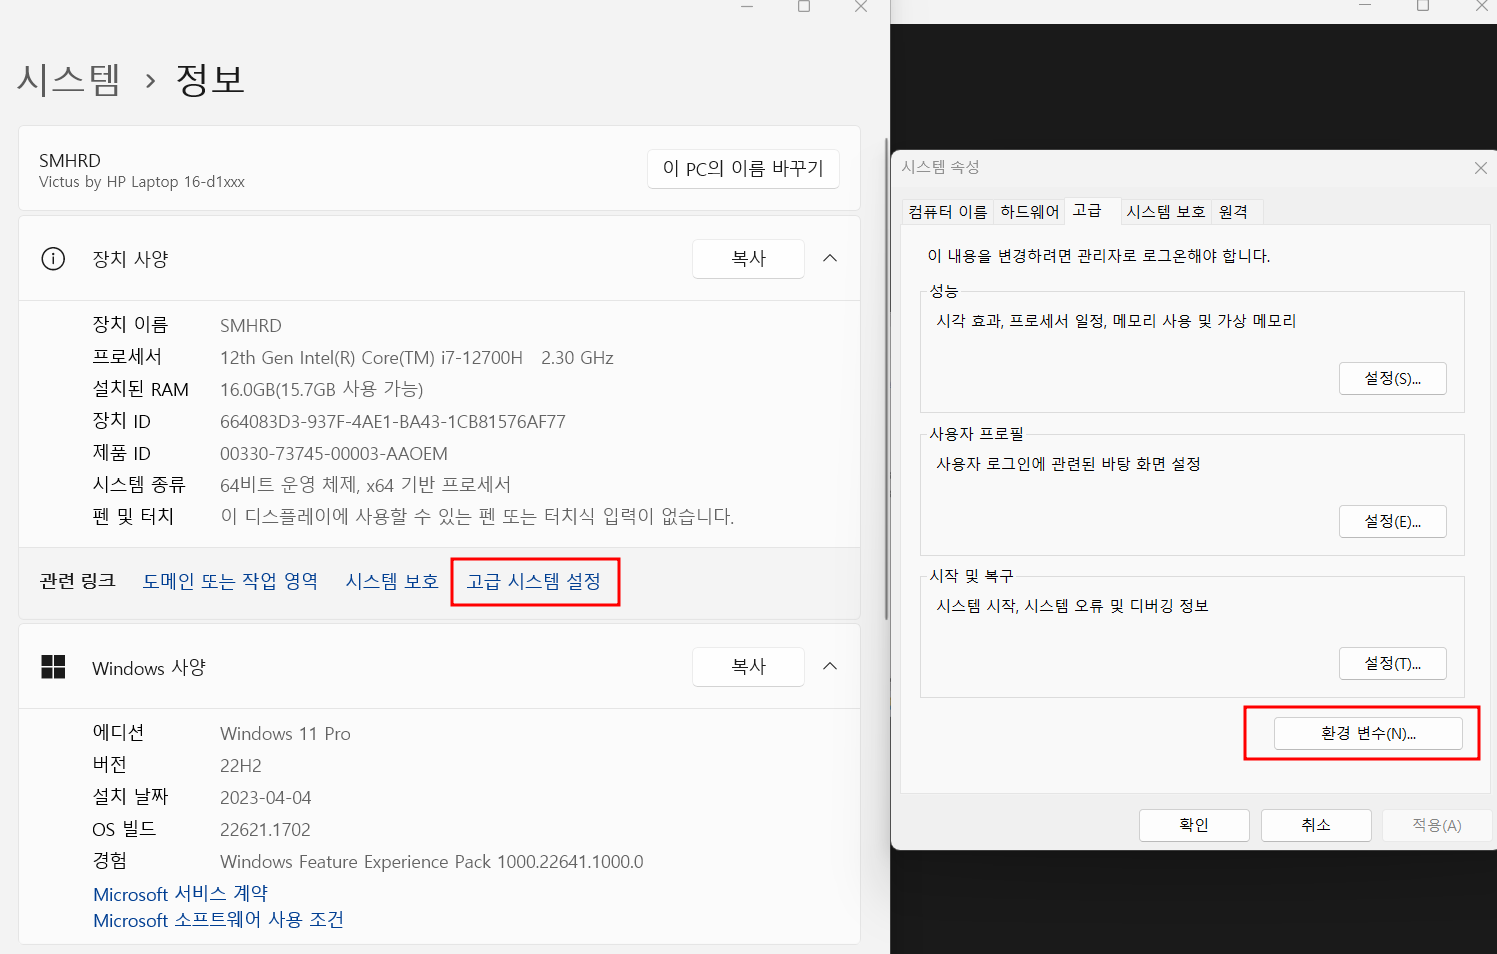
Task: Switch to the 시스템 보호 tab in dialog
Action: tap(1165, 212)
